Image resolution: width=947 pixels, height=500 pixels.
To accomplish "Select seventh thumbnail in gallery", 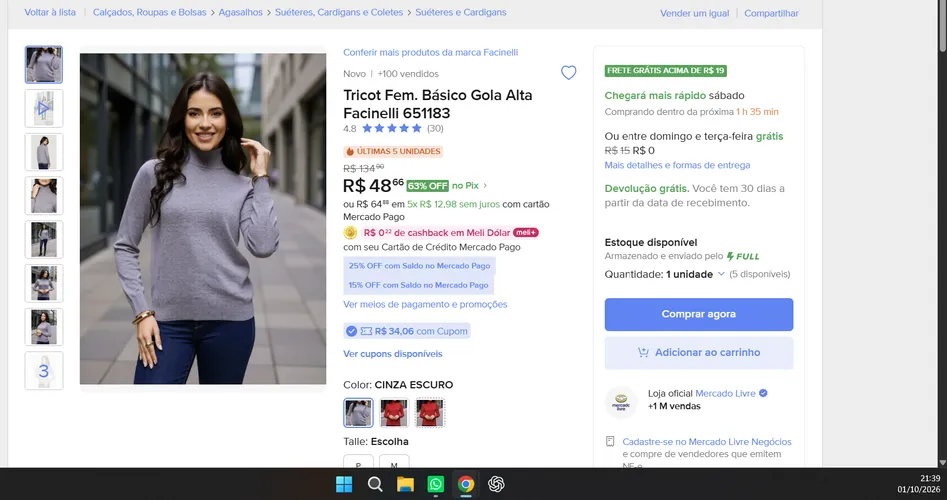I will tap(43, 327).
